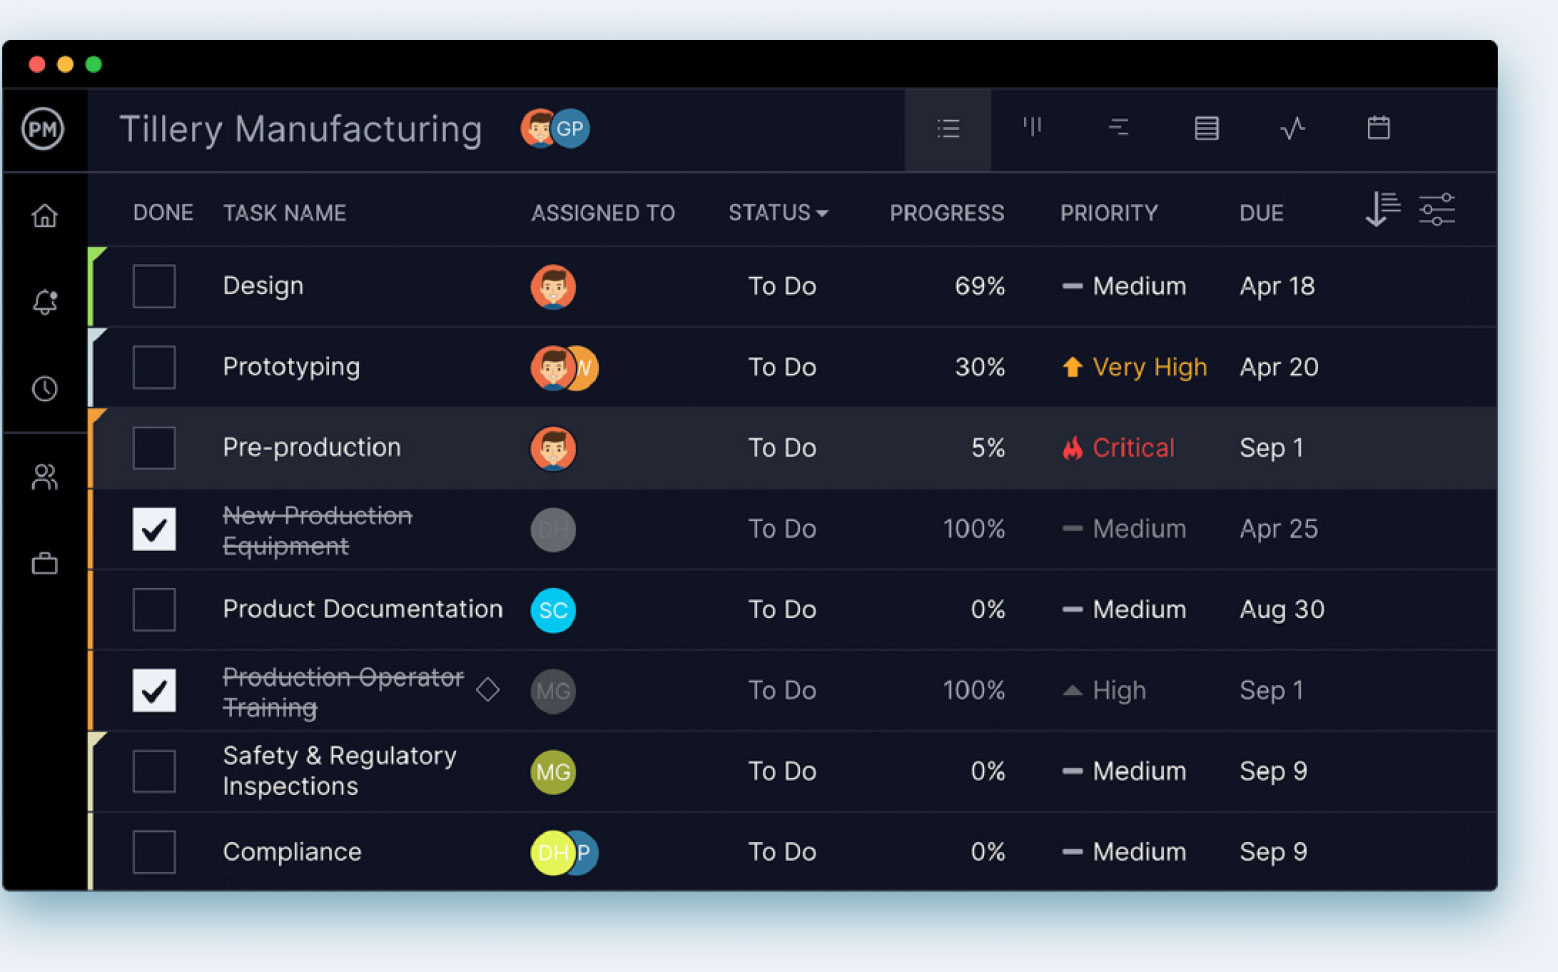1558x972 pixels.
Task: Open column filter settings
Action: point(1437,210)
